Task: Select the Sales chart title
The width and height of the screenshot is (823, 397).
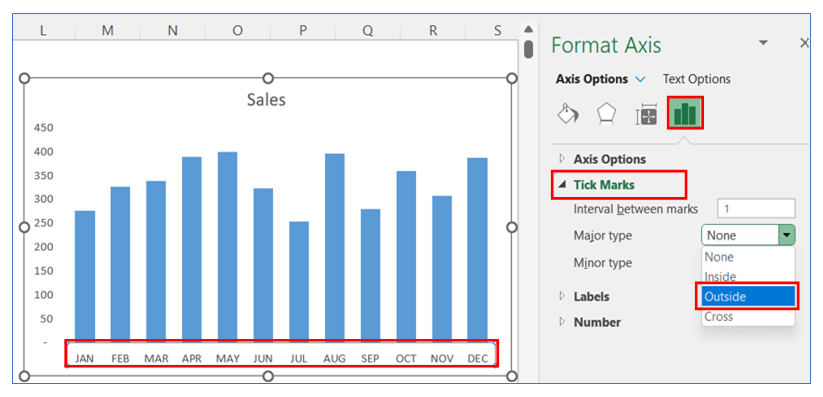Action: click(x=267, y=99)
